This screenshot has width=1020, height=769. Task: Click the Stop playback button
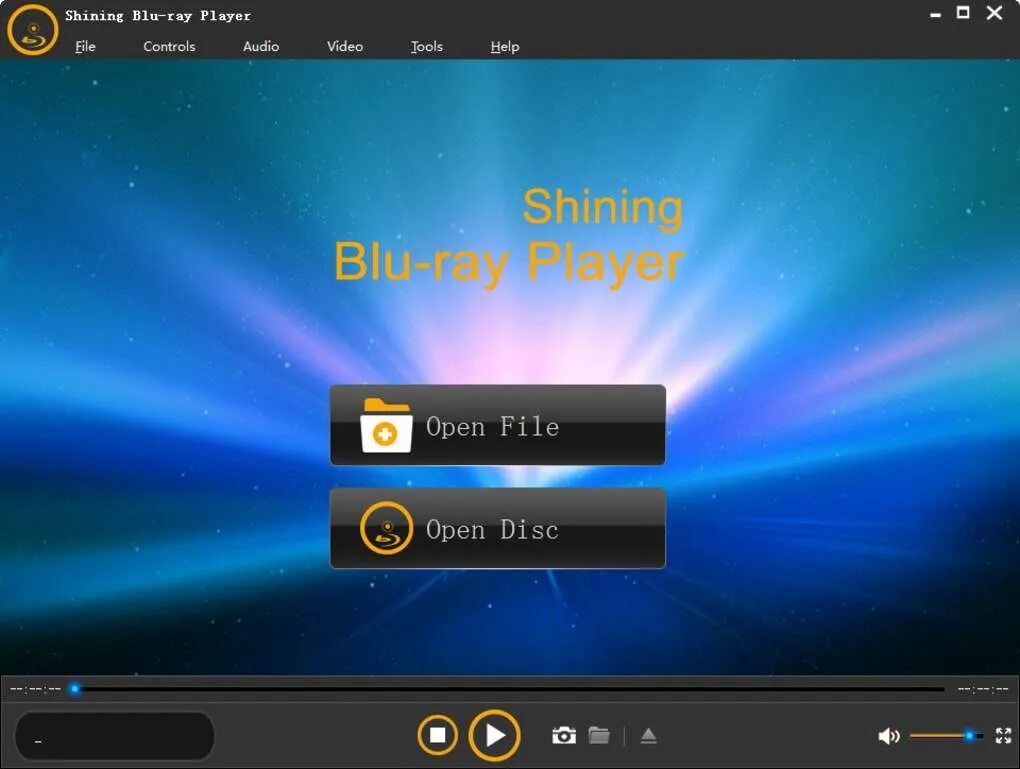(x=437, y=735)
